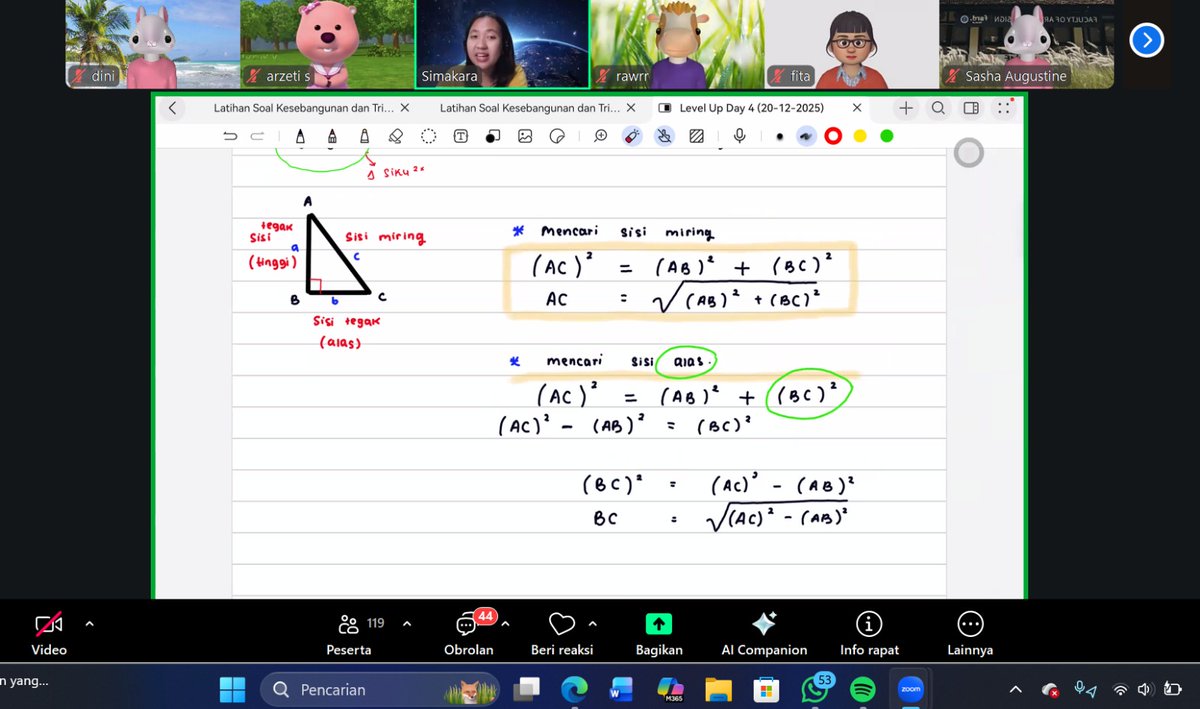
Task: Open the Beri reaksi chevron menu
Action: point(592,623)
